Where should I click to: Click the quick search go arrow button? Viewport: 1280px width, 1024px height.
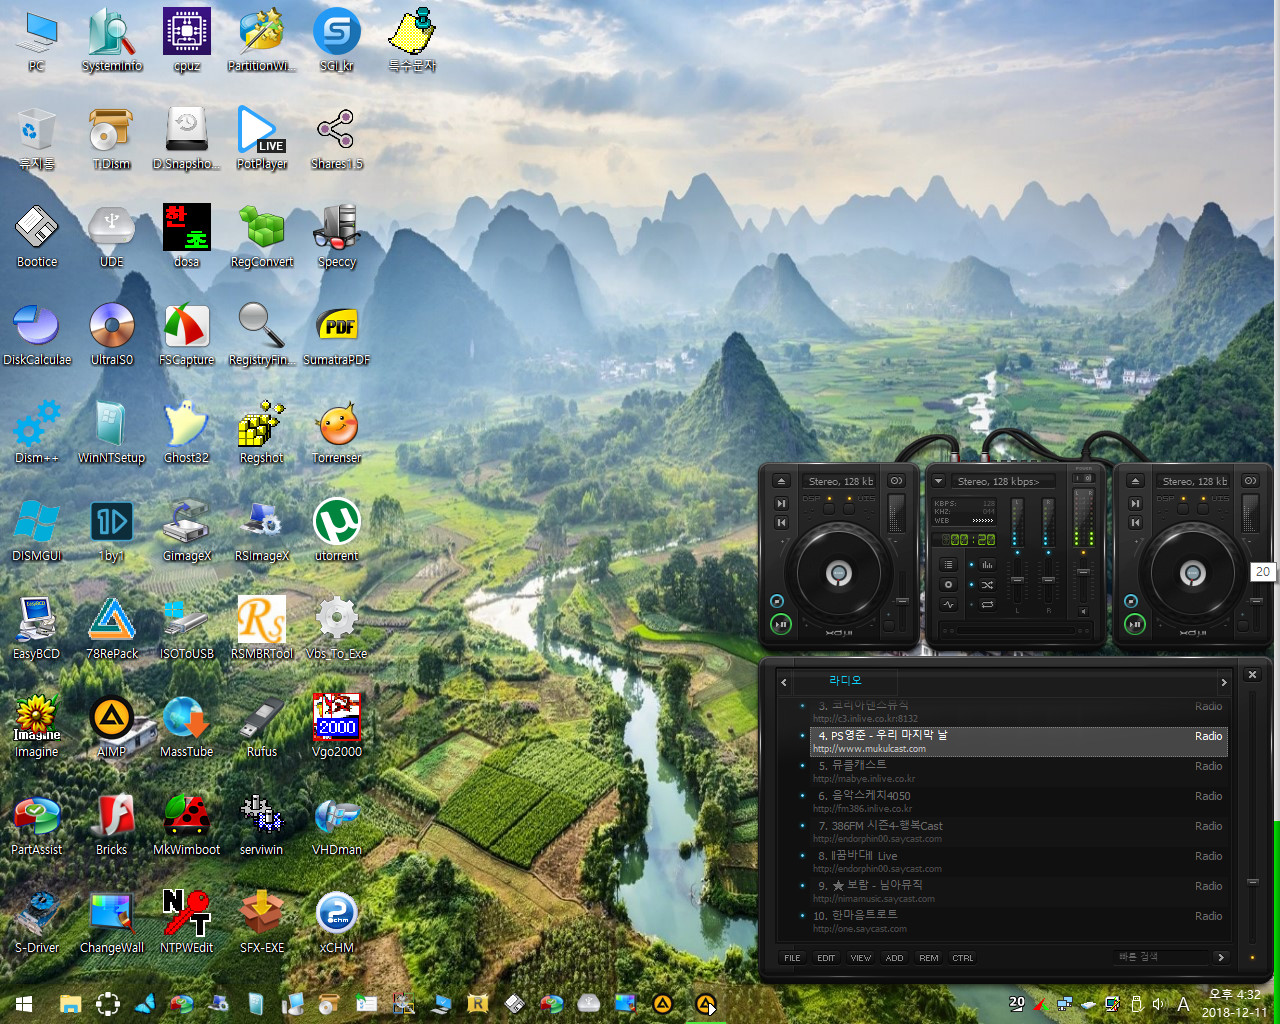(1221, 957)
